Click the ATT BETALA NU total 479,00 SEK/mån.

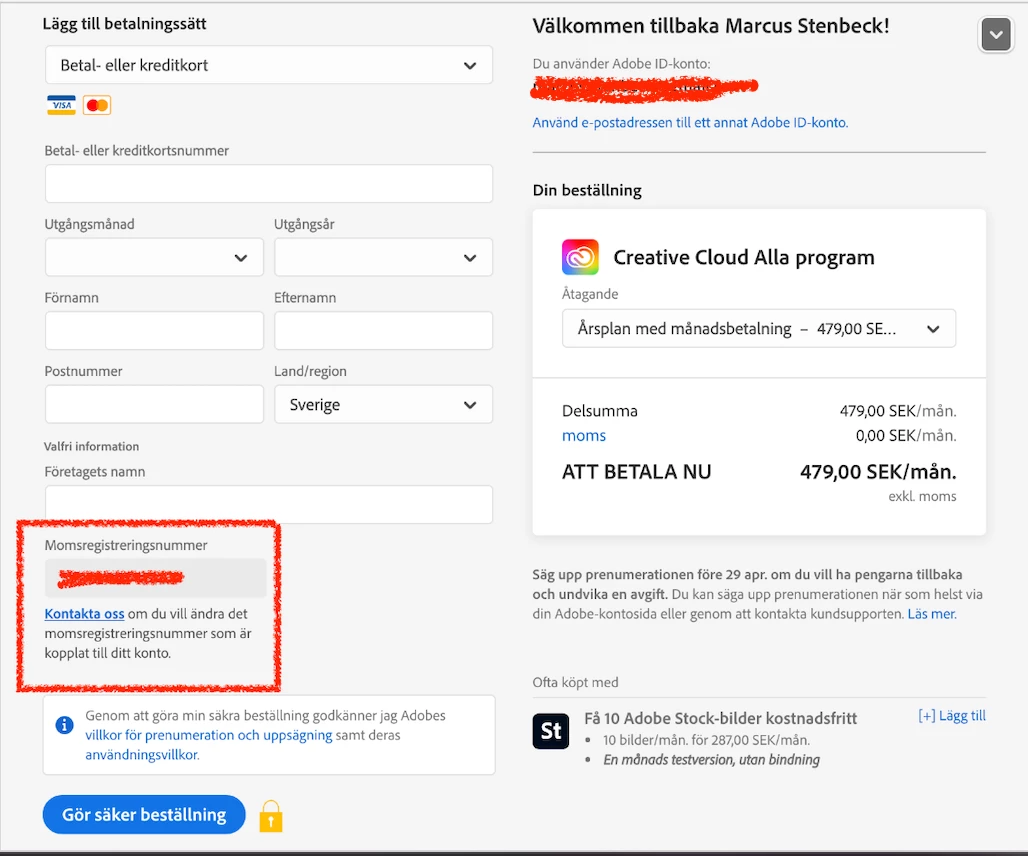[x=878, y=472]
